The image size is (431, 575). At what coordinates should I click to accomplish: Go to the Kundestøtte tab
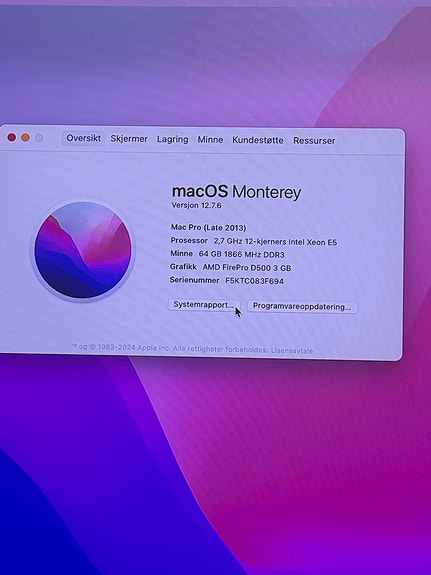pyautogui.click(x=258, y=140)
